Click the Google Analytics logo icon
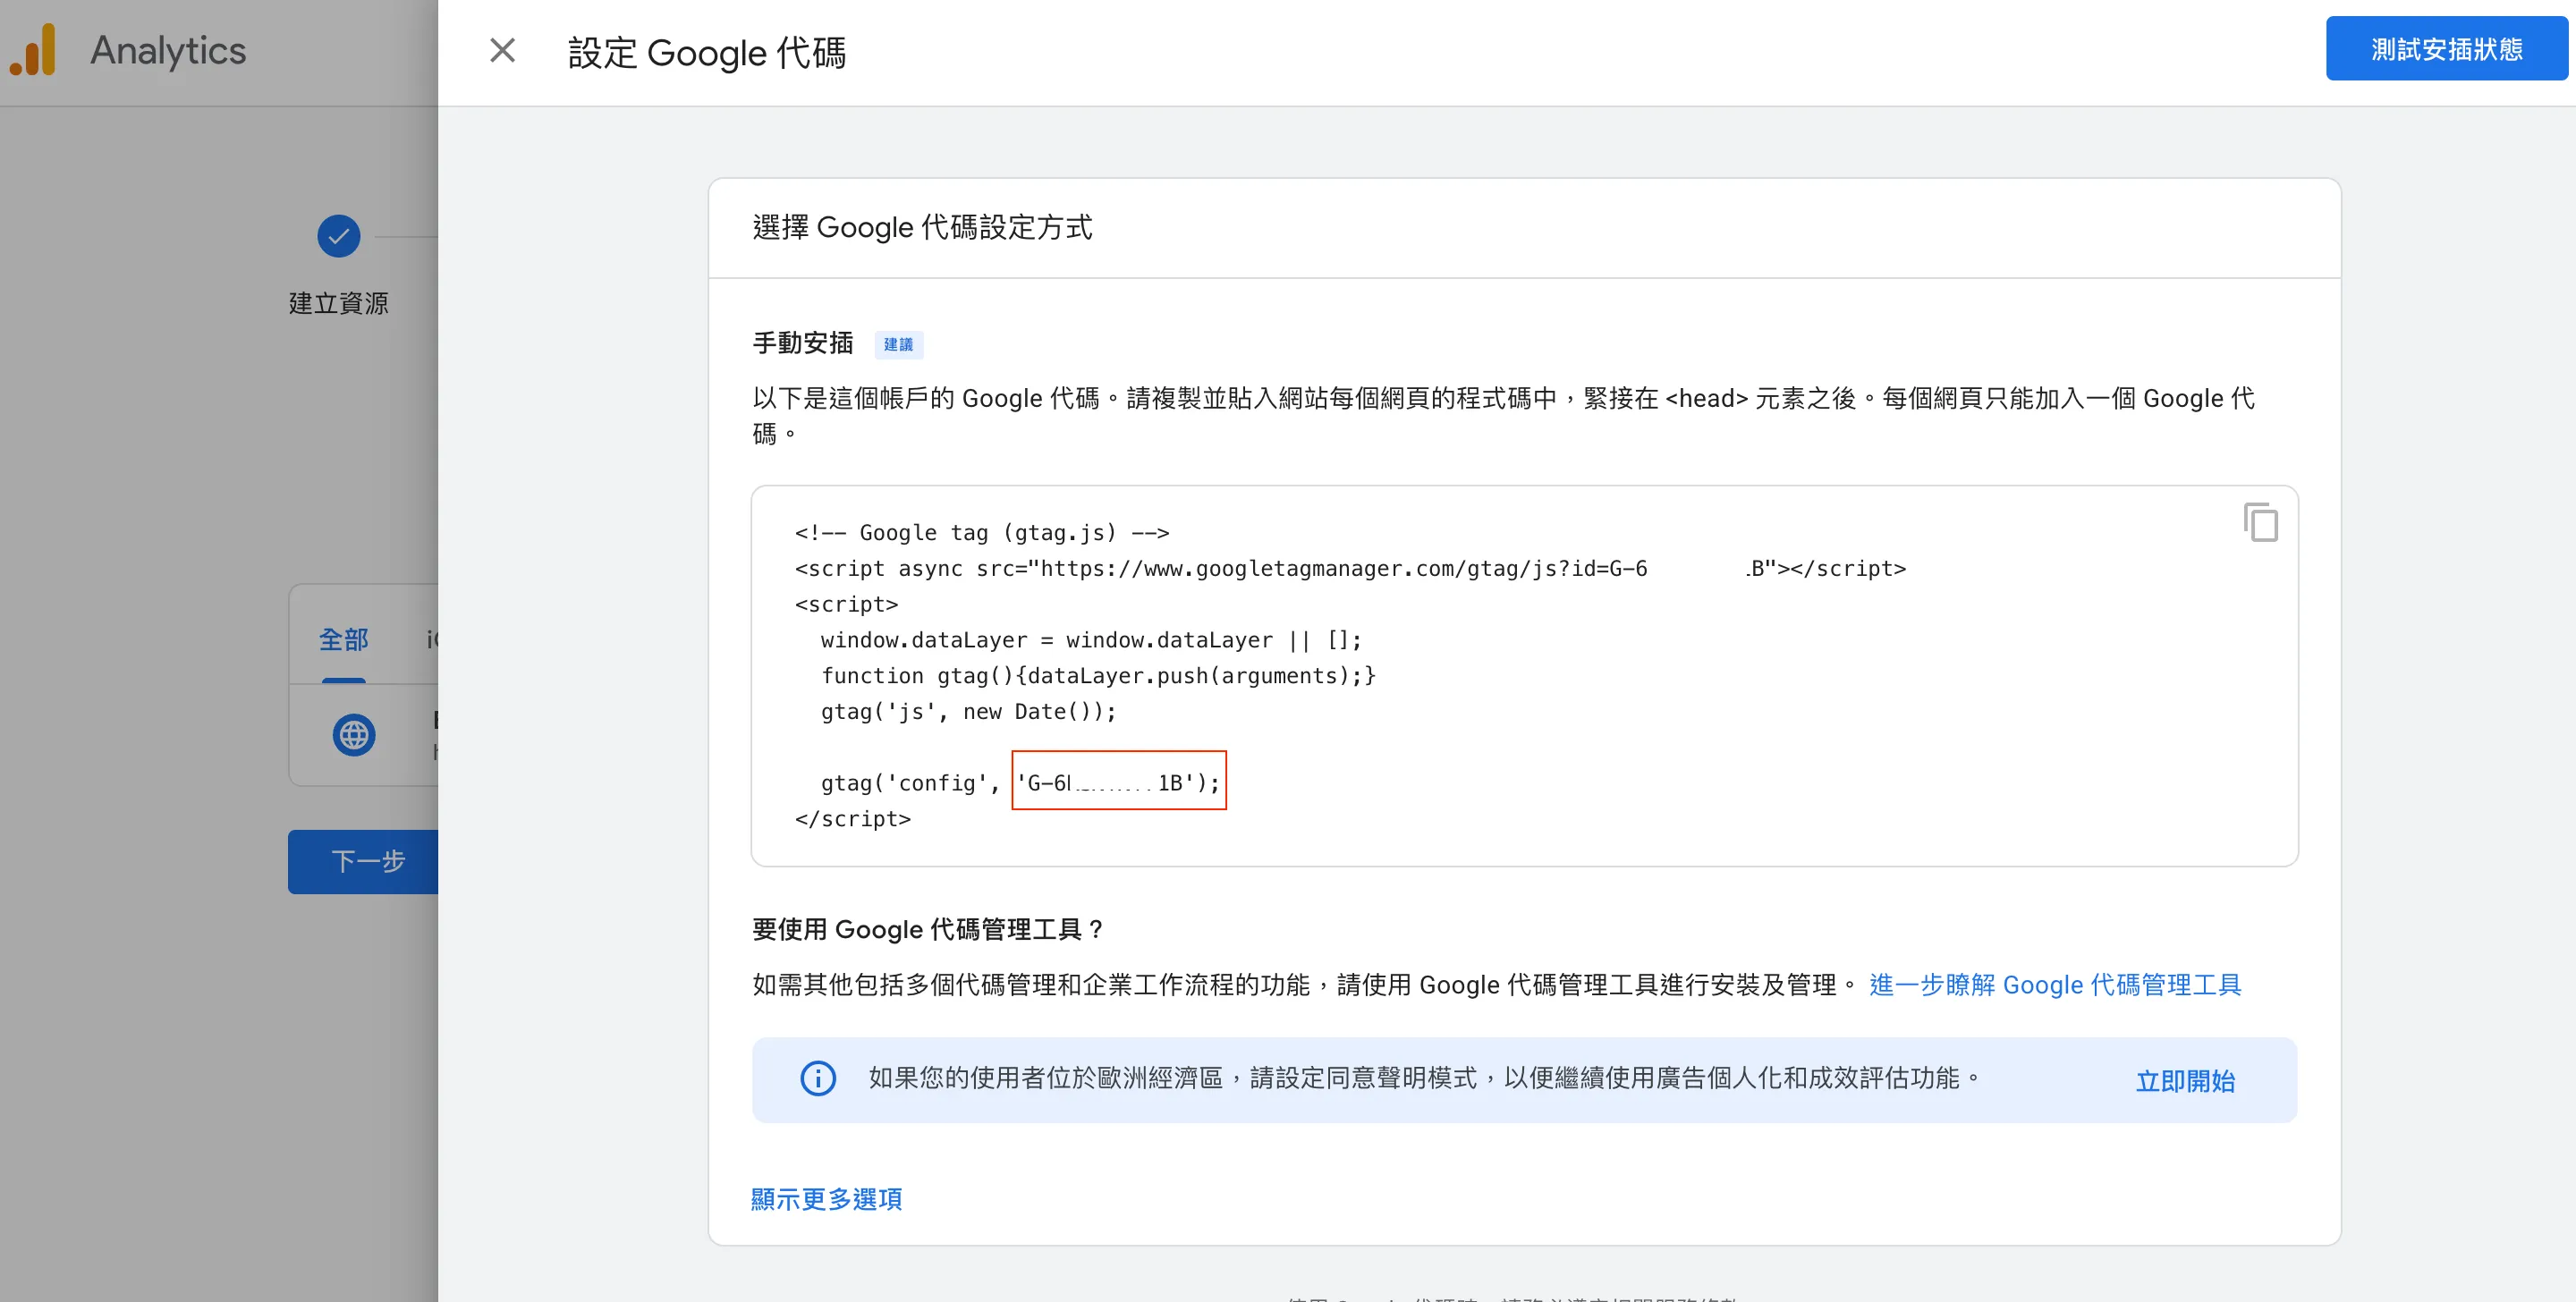Screen dimensions: 2576x1302 coord(33,48)
